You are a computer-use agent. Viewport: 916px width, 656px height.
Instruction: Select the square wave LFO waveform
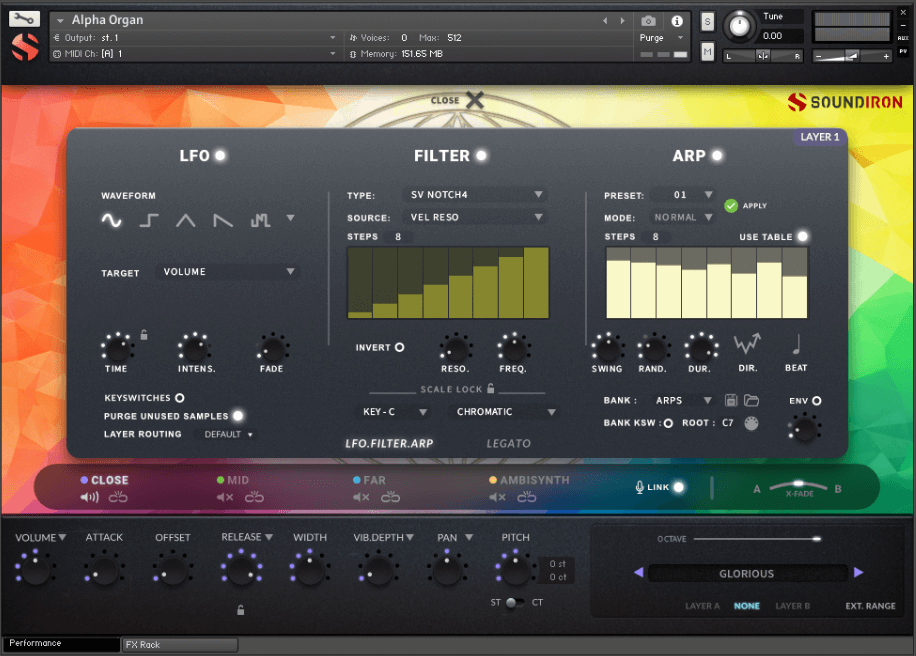pyautogui.click(x=149, y=221)
